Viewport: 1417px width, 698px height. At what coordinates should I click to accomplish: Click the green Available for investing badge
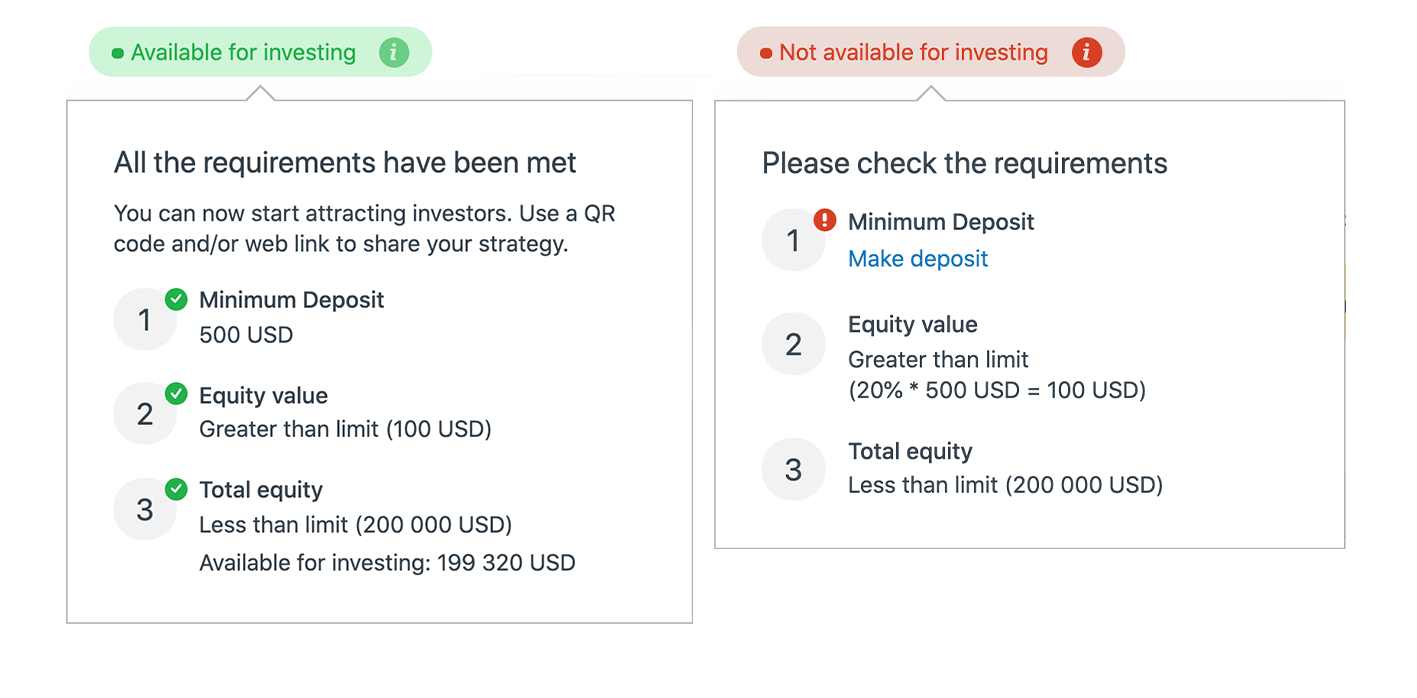coord(244,53)
